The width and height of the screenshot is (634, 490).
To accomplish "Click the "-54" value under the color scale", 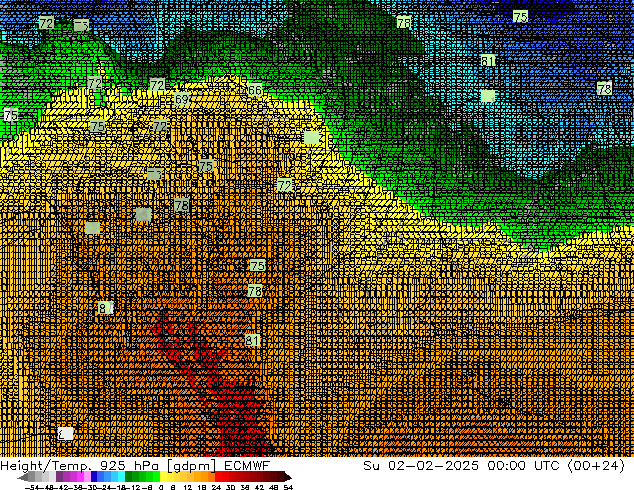I will click(32, 487).
